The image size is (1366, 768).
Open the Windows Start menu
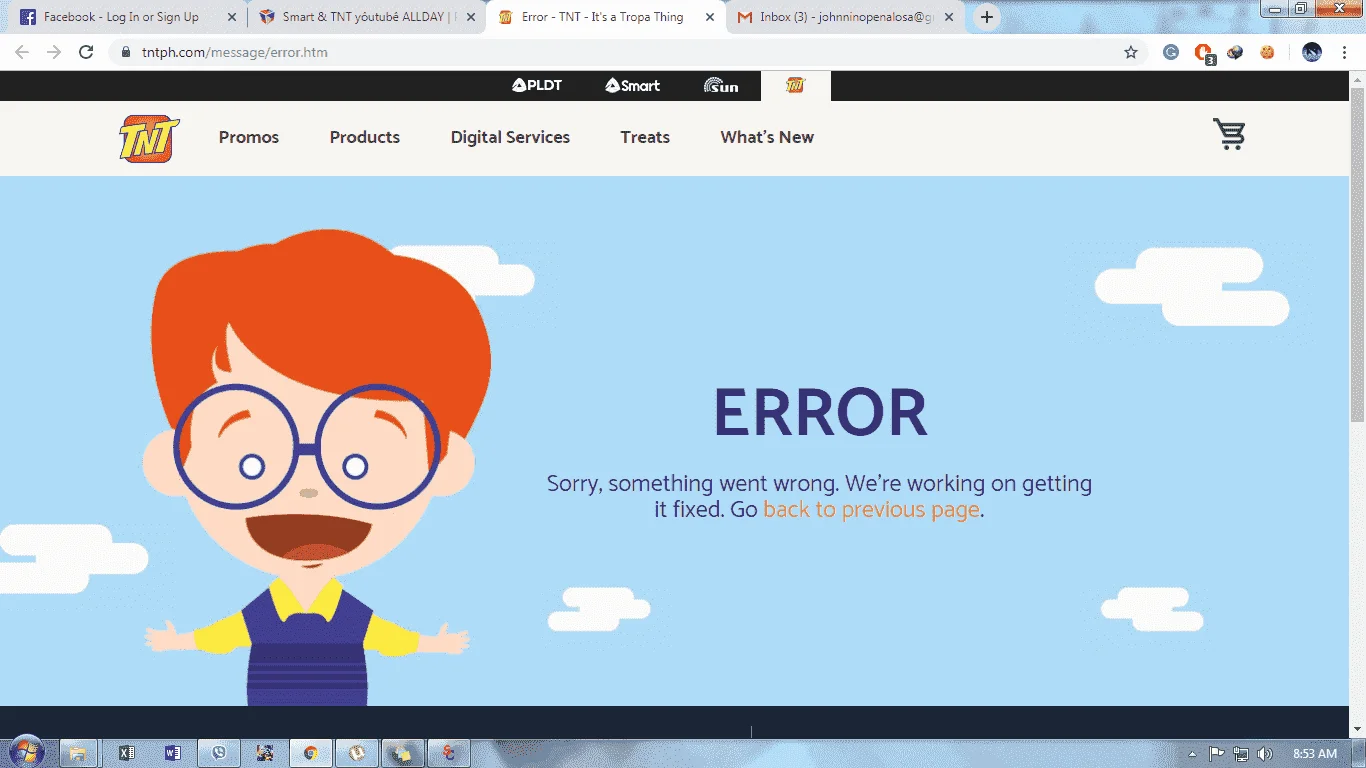click(x=25, y=753)
